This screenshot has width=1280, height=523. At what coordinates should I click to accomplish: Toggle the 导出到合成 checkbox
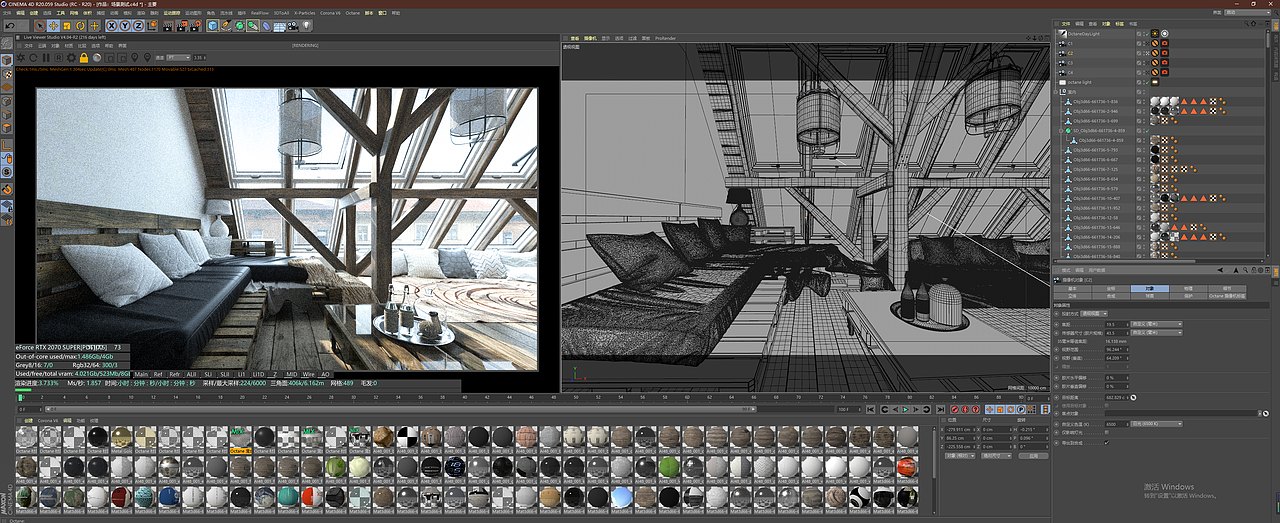click(1107, 442)
